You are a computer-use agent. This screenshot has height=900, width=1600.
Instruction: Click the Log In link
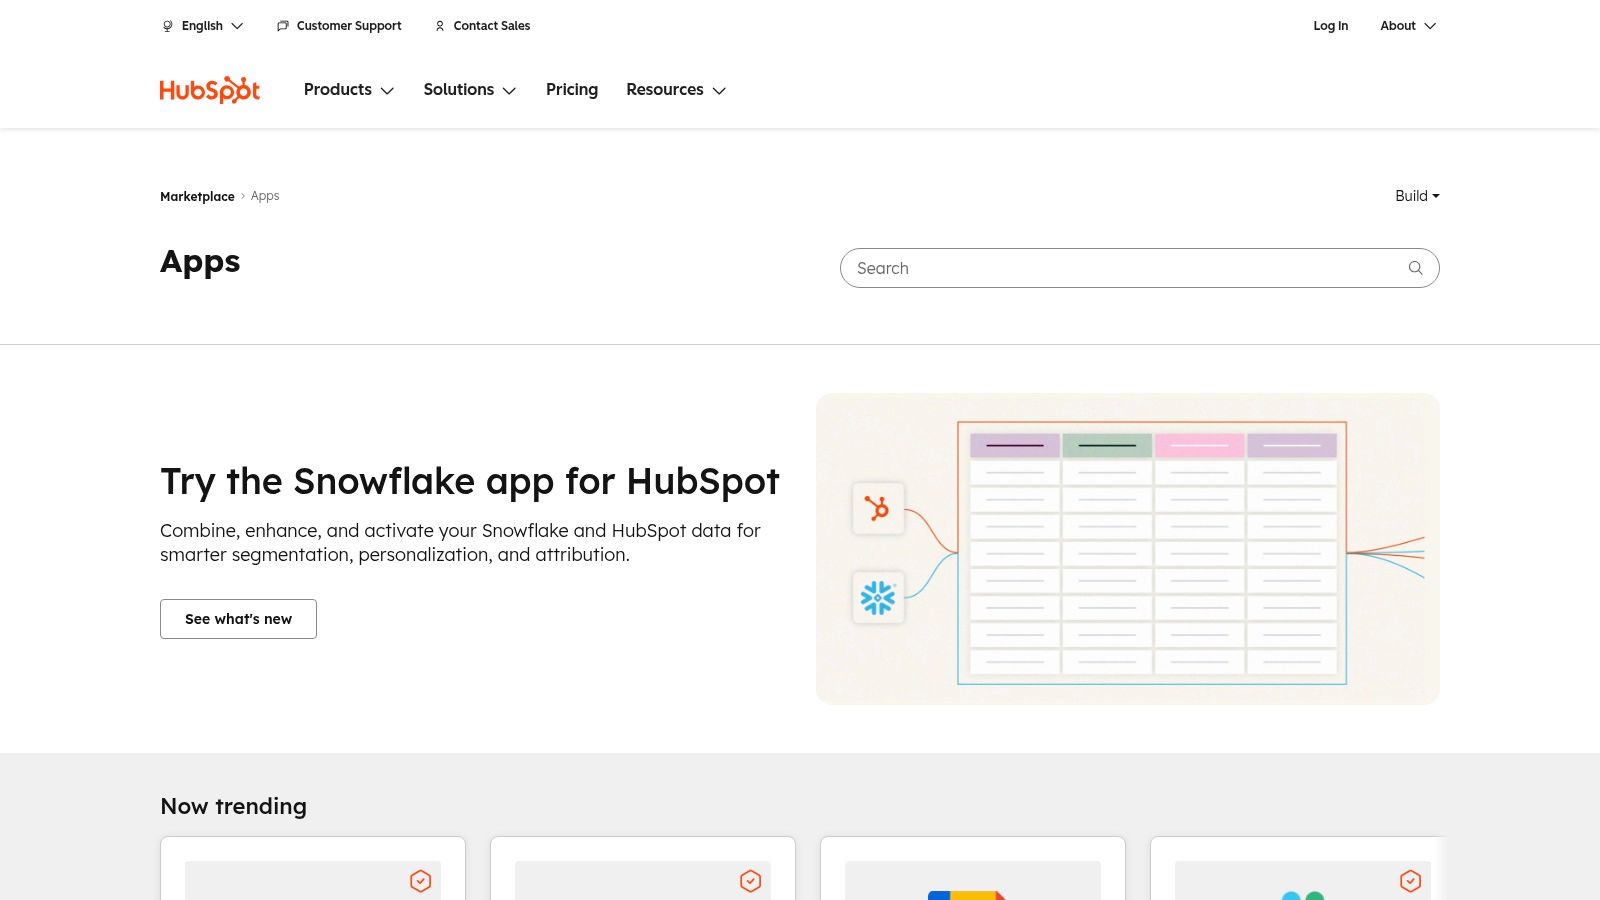(1331, 26)
